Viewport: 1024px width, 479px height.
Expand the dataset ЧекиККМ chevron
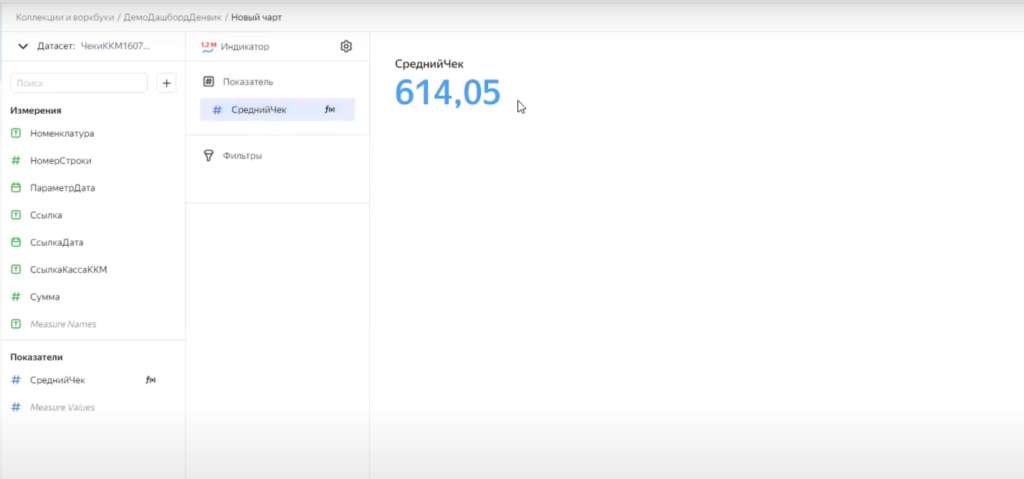coord(22,46)
